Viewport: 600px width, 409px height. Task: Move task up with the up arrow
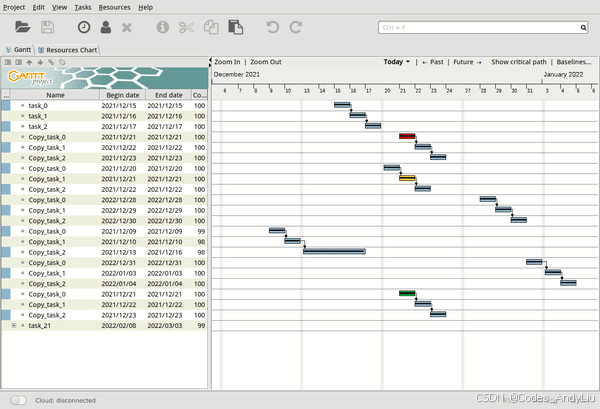tap(29, 62)
